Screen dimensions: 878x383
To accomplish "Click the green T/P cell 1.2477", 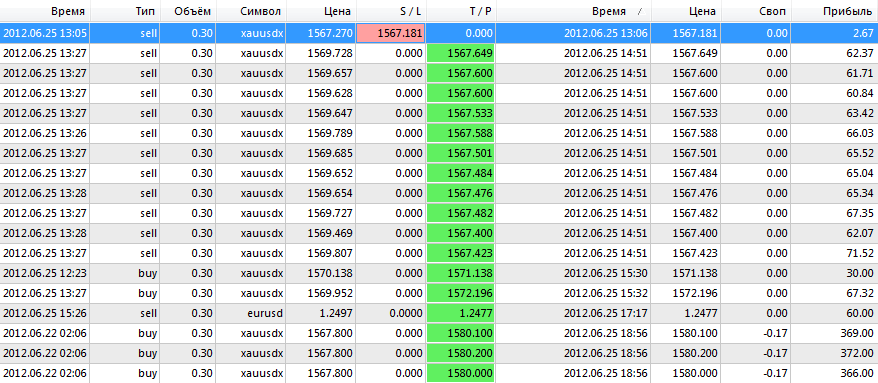I will 460,313.
